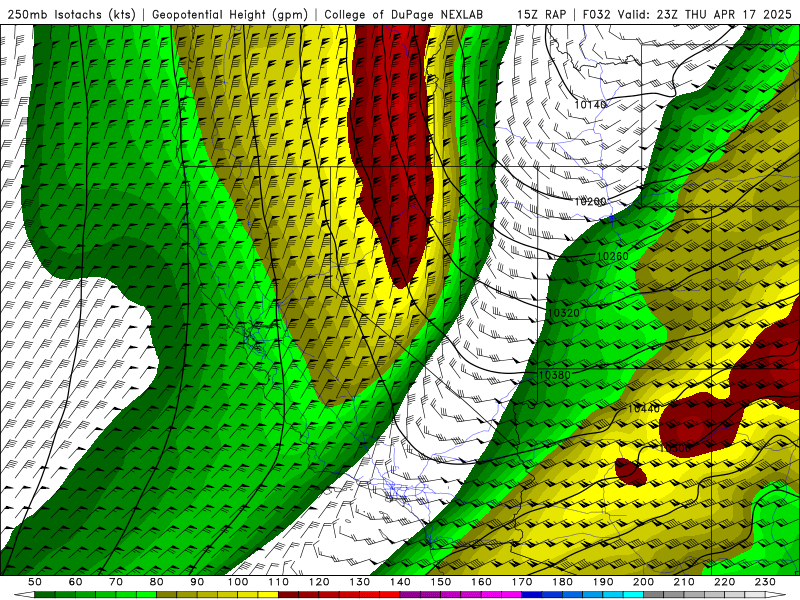Click the 140 value on the color scale
The width and height of the screenshot is (800, 600).
click(x=400, y=582)
